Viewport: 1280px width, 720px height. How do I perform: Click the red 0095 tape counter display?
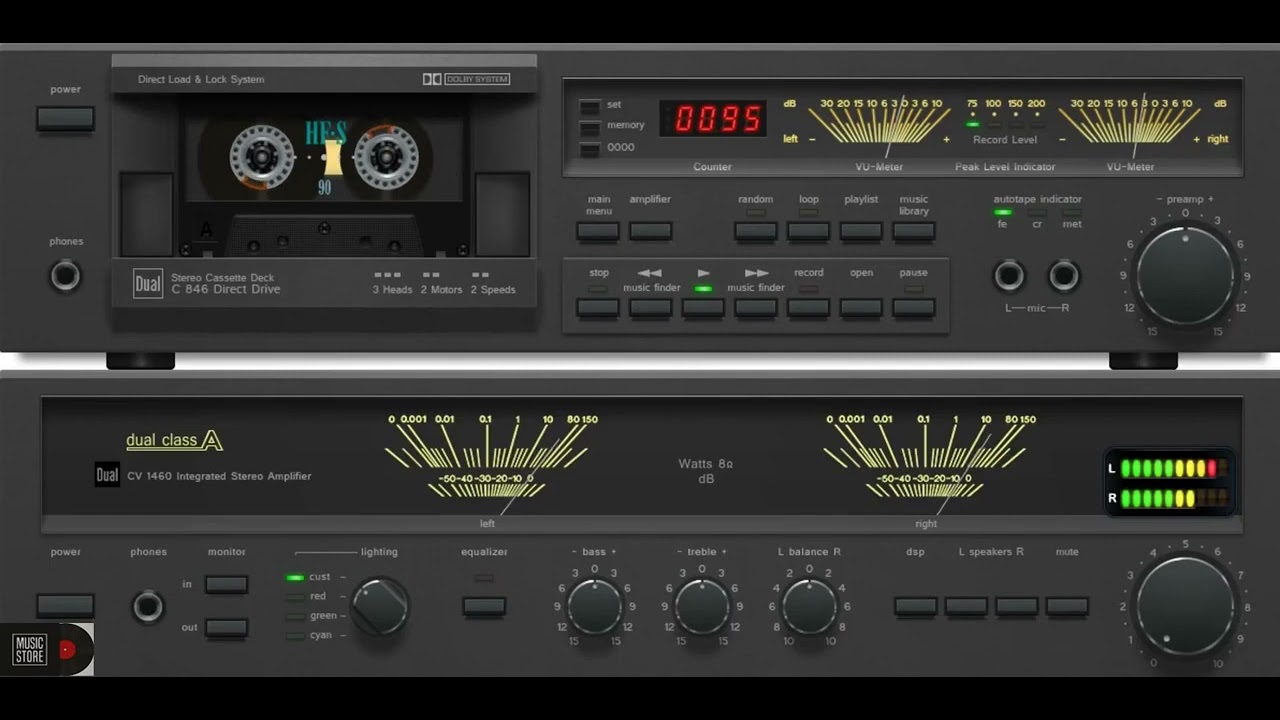click(713, 119)
